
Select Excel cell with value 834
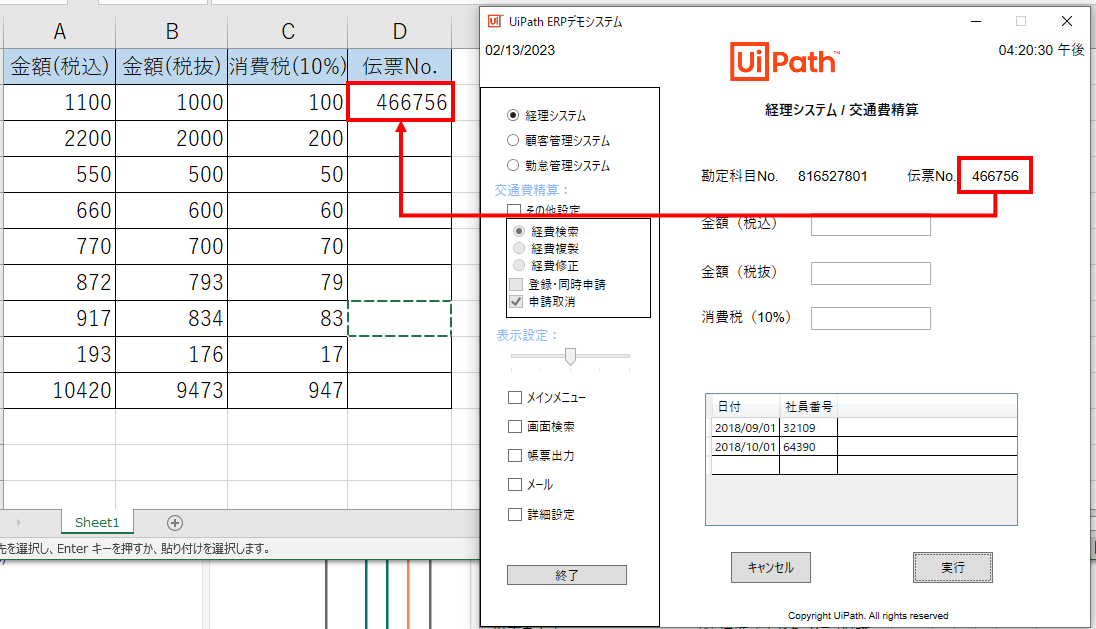click(x=172, y=318)
